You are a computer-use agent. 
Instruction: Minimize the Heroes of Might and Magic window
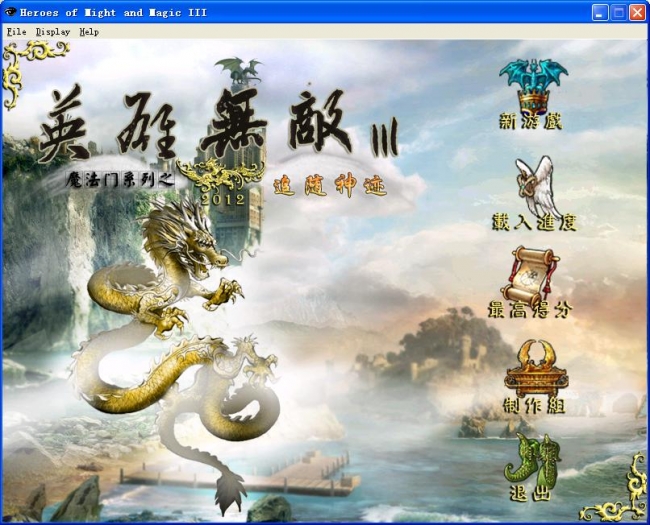coord(599,12)
